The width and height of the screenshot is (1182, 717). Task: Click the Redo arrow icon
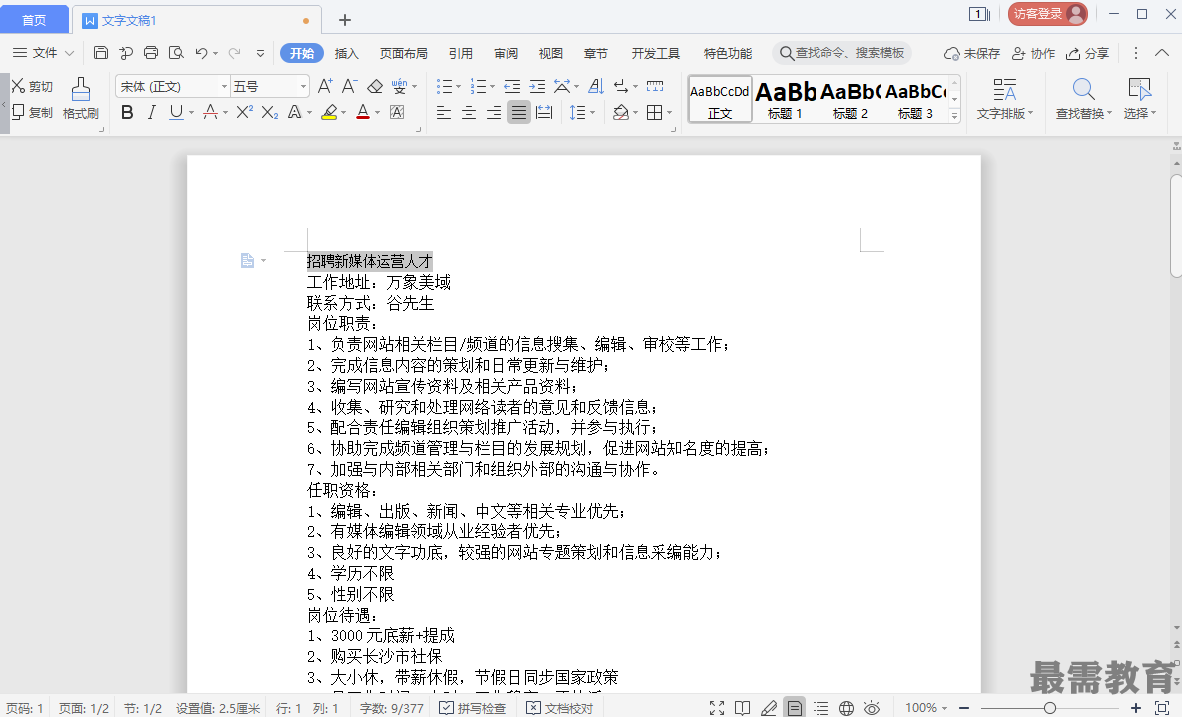click(234, 53)
